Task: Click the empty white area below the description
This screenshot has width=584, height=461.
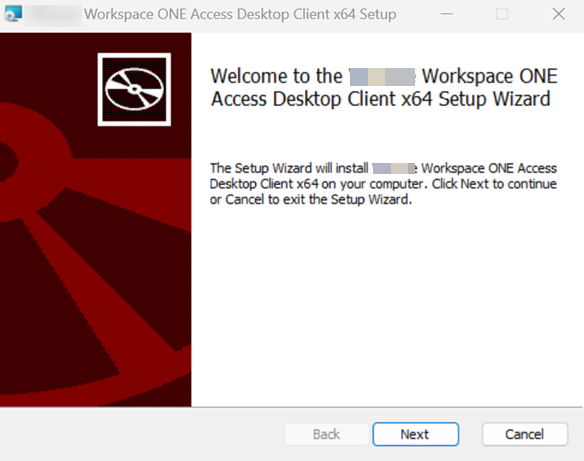Action: 387,305
